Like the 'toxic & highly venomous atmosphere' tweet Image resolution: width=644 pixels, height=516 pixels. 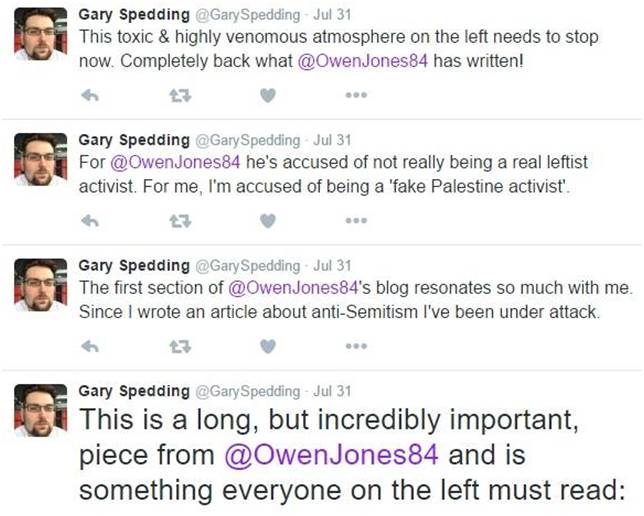pos(268,96)
